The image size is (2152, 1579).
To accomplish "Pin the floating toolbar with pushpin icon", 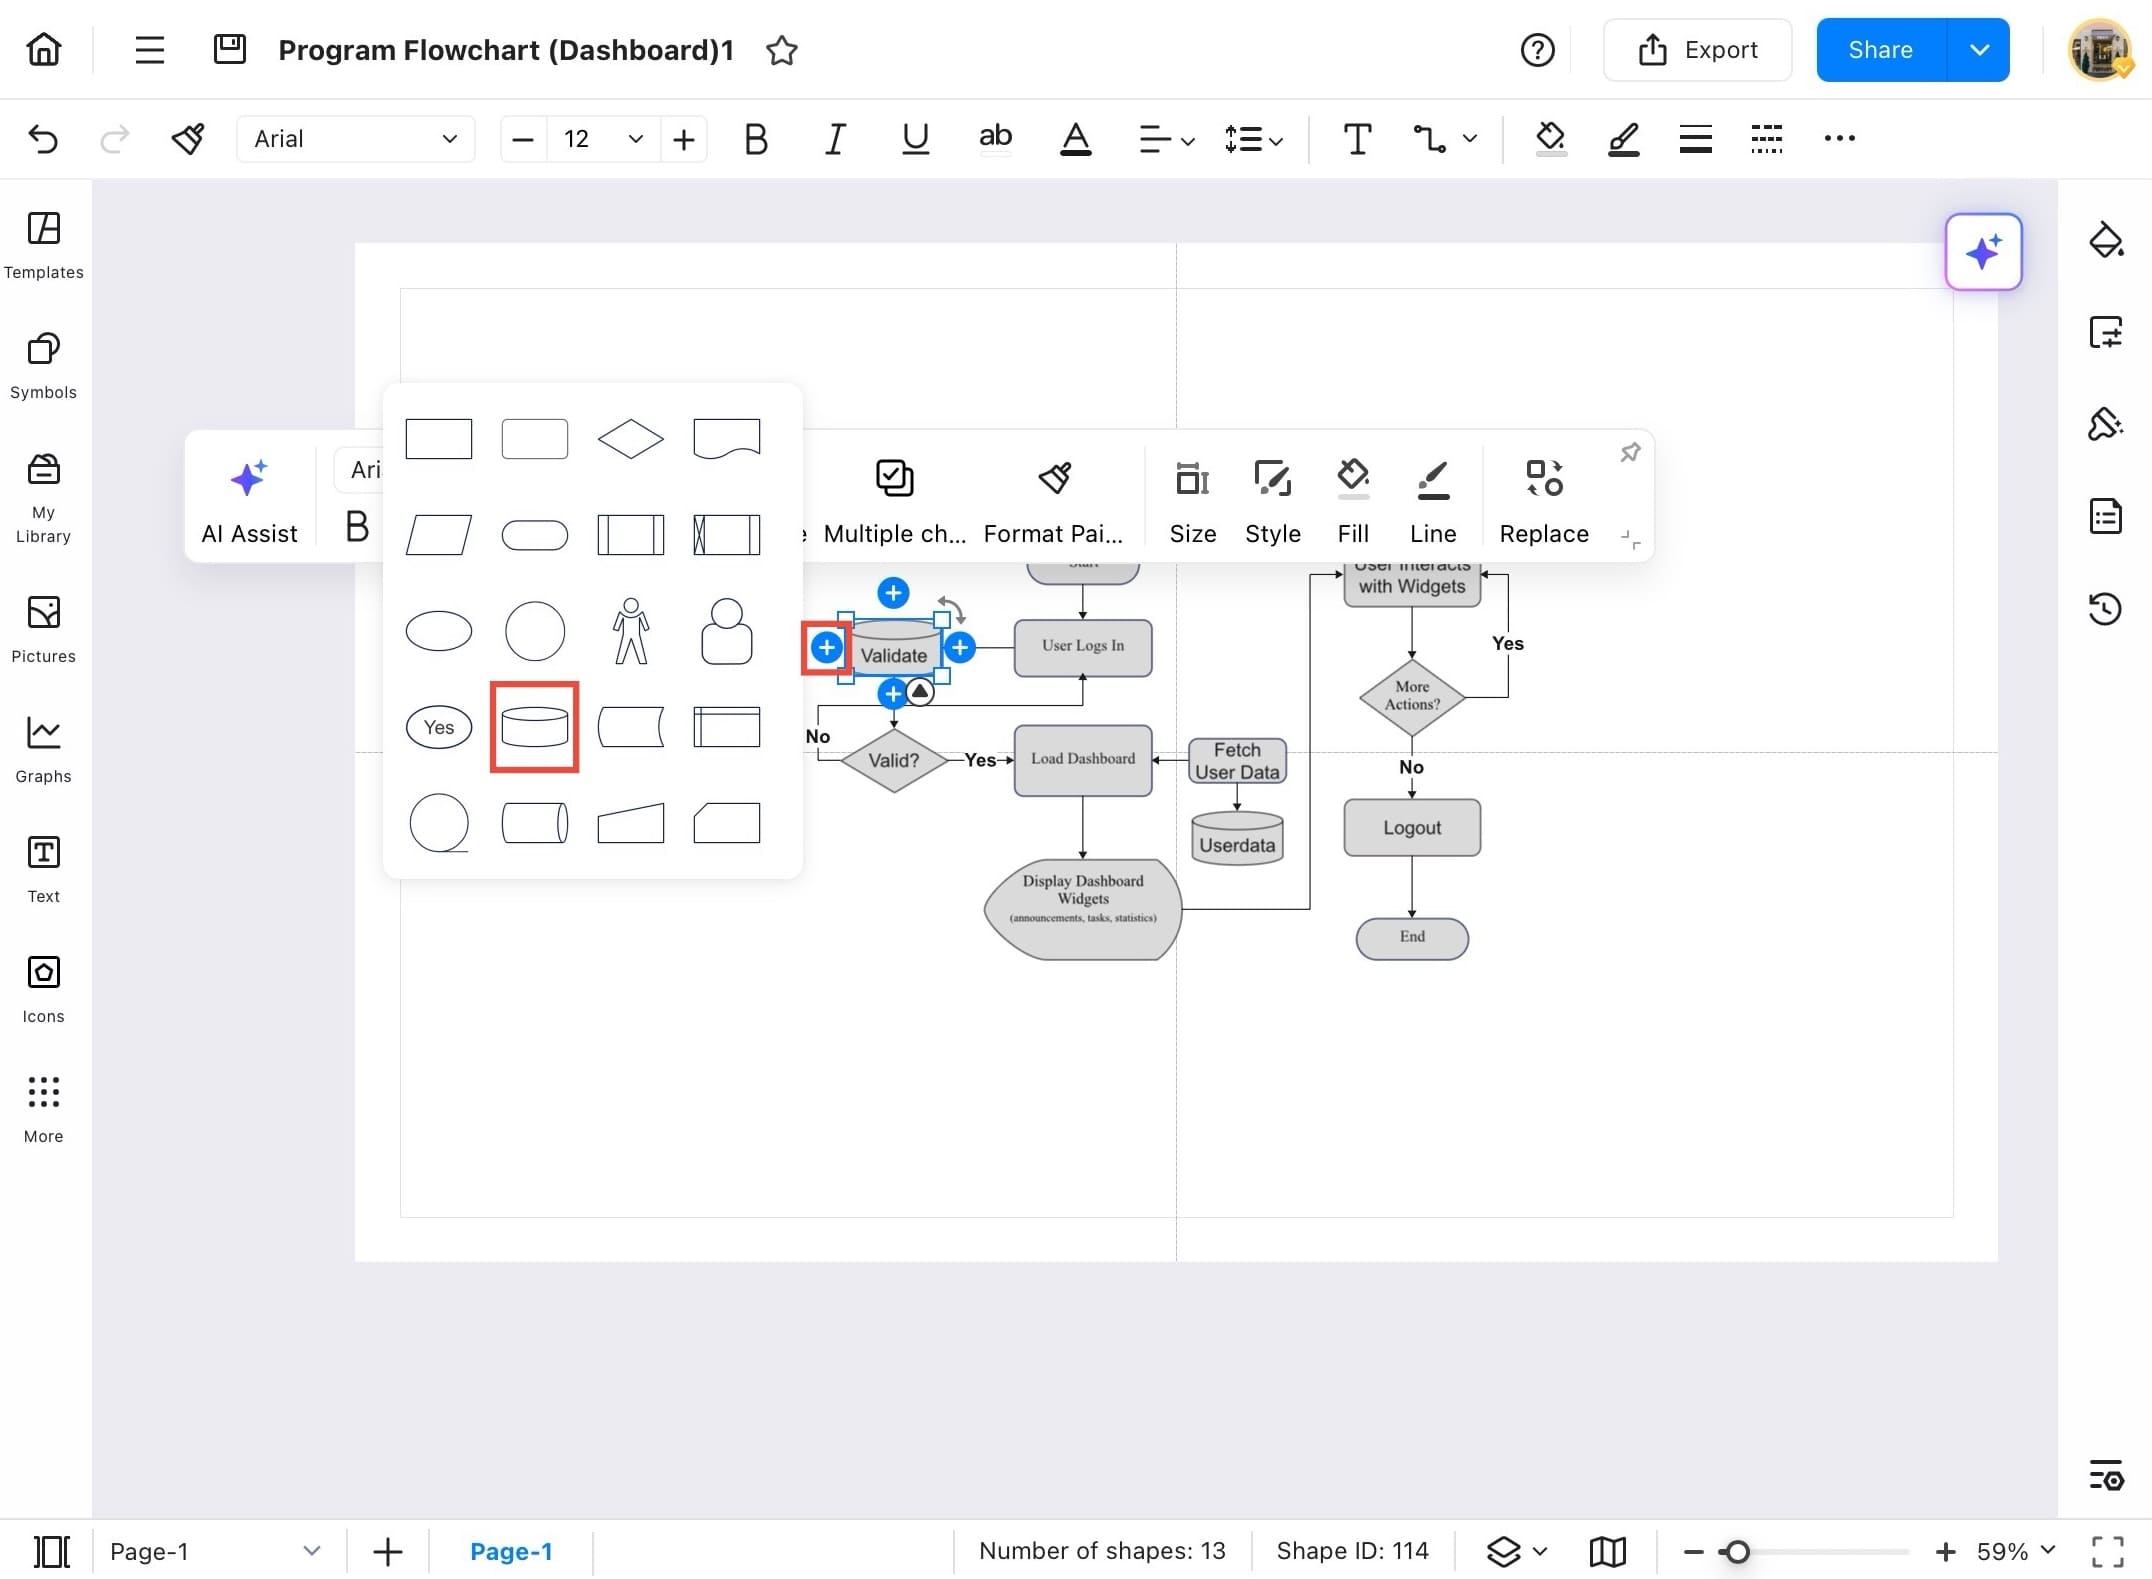I will click(1629, 453).
